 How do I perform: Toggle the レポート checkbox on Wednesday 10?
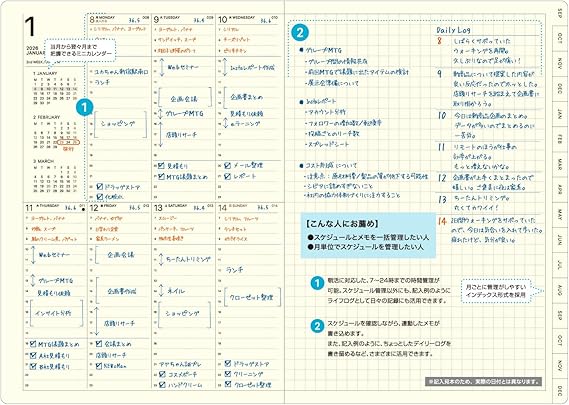click(228, 176)
